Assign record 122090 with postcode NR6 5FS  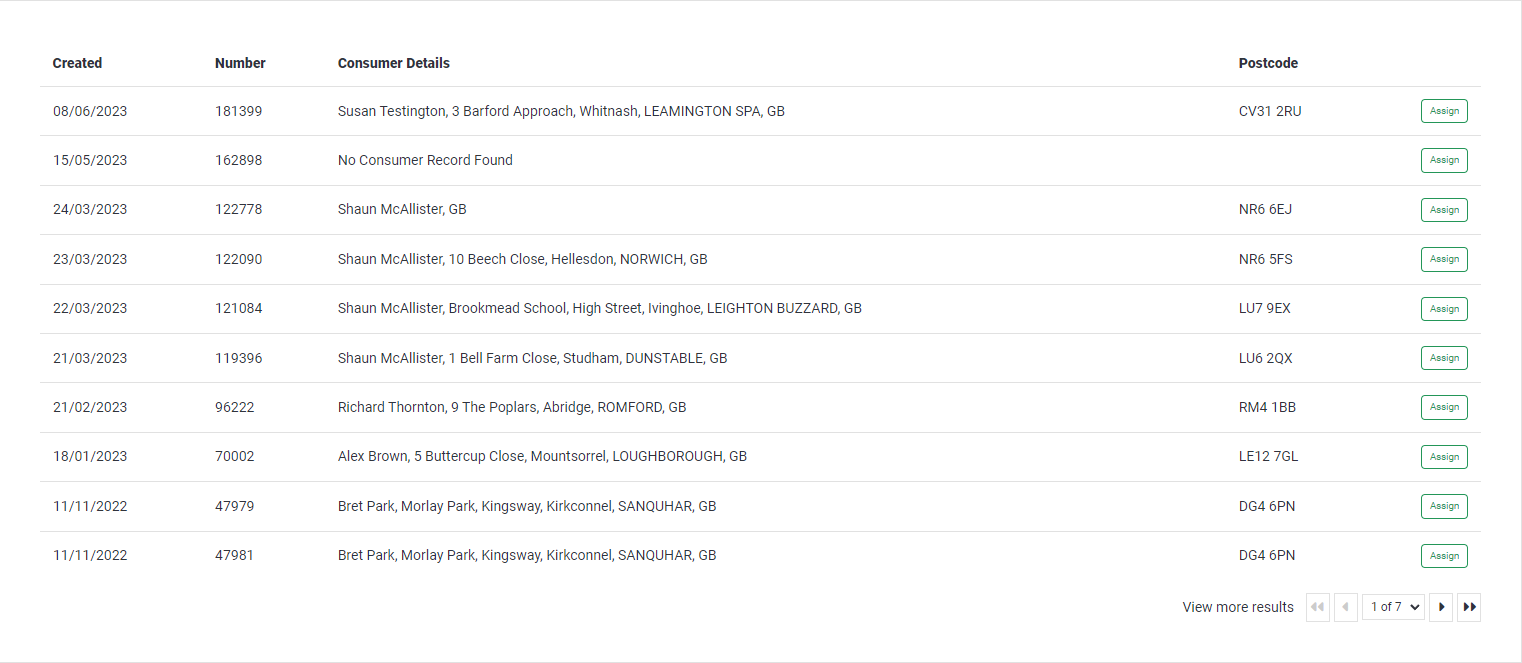tap(1444, 259)
